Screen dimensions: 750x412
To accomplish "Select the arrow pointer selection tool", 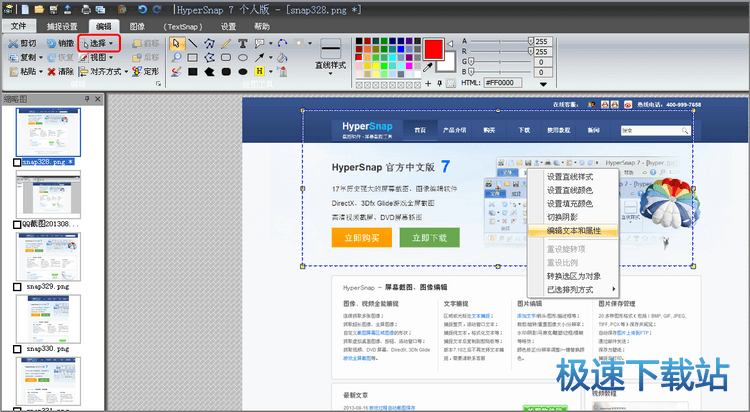I will coord(176,44).
